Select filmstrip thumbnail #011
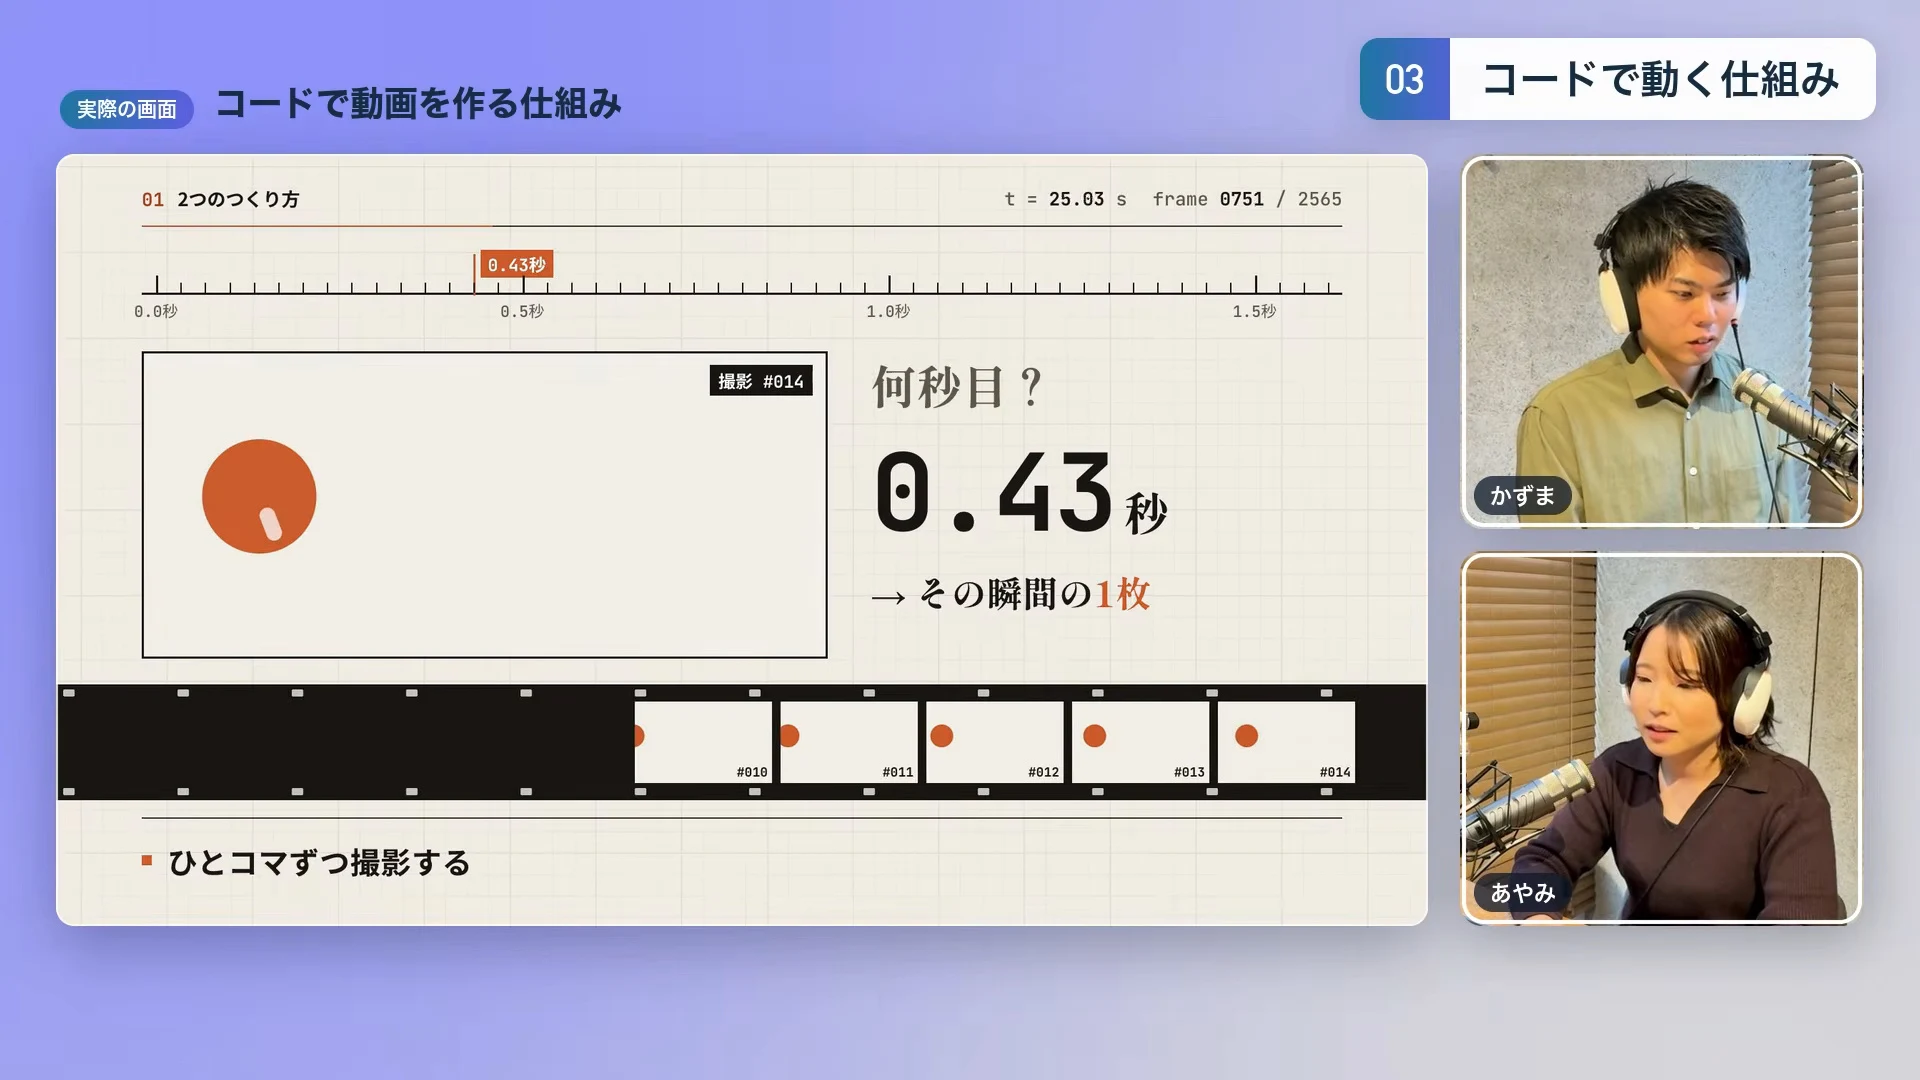This screenshot has width=1920, height=1080. pyautogui.click(x=849, y=742)
